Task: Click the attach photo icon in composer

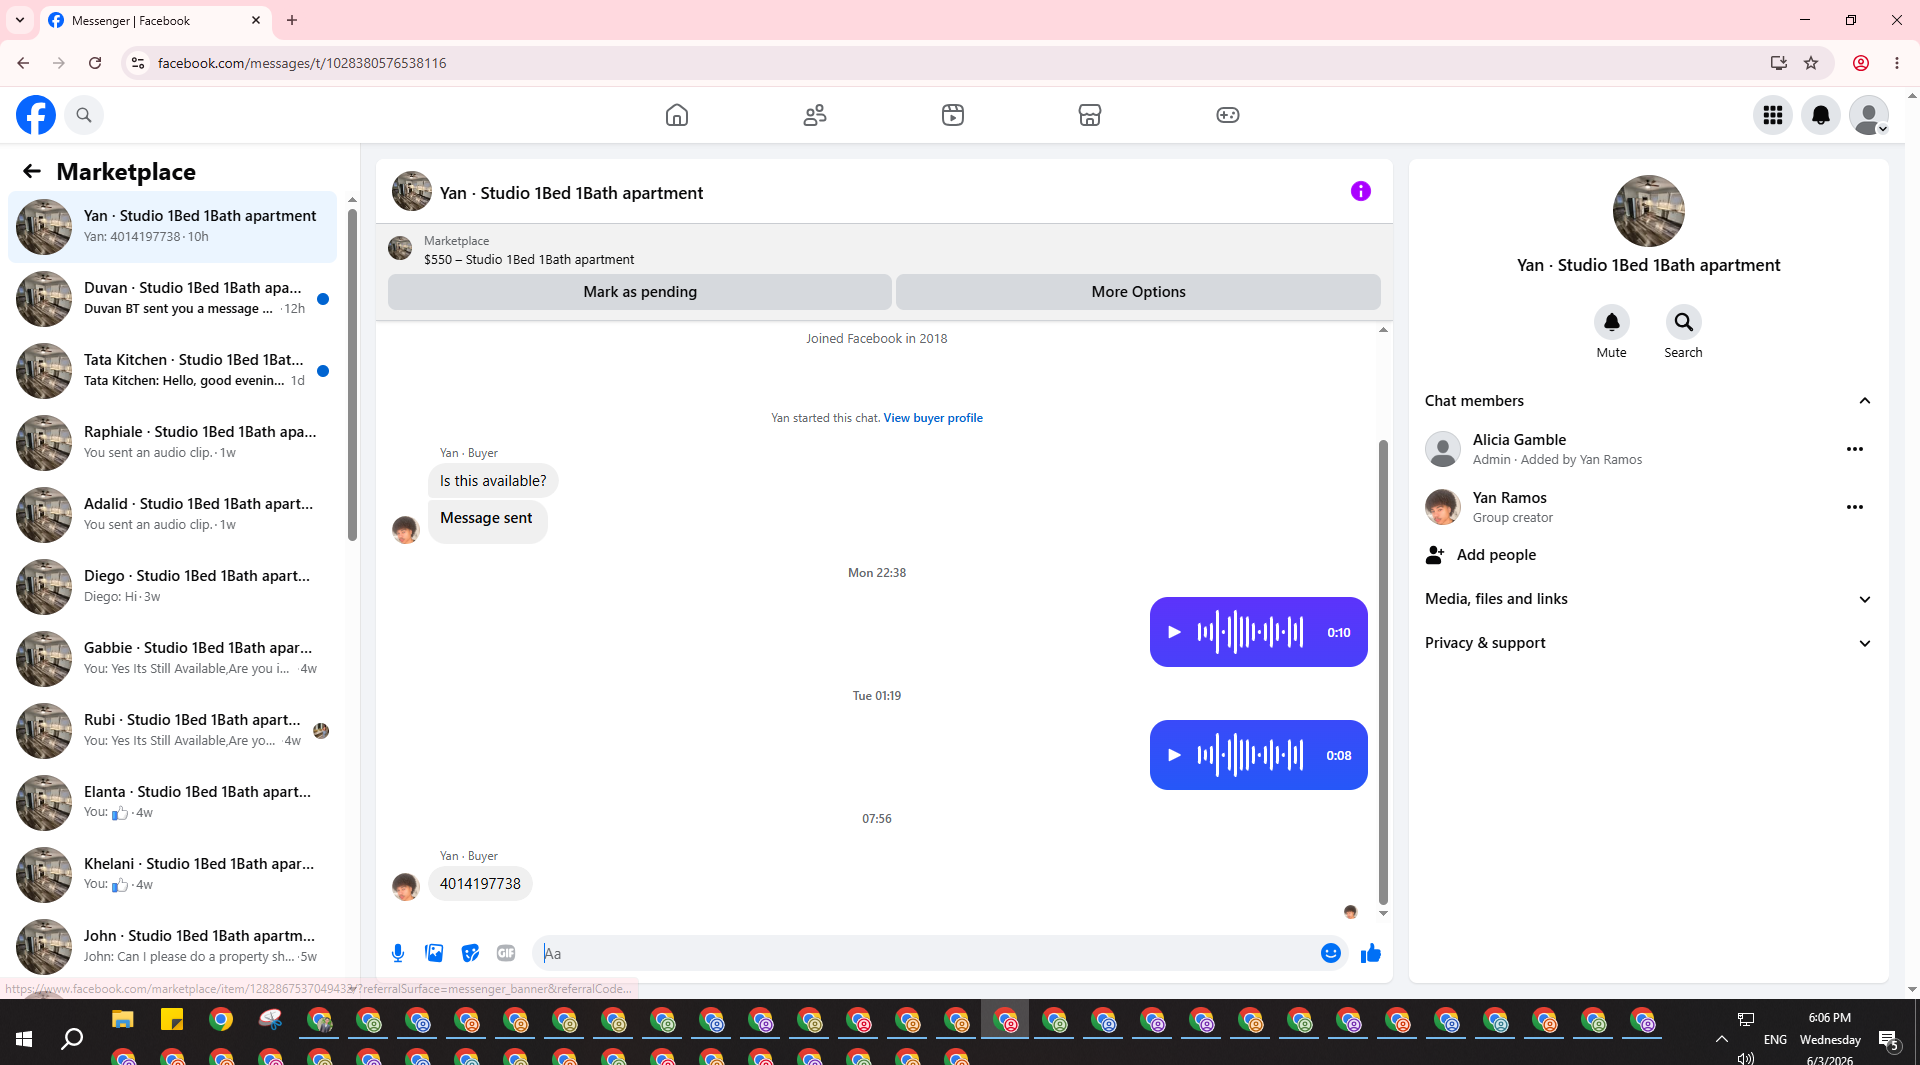Action: 434,953
